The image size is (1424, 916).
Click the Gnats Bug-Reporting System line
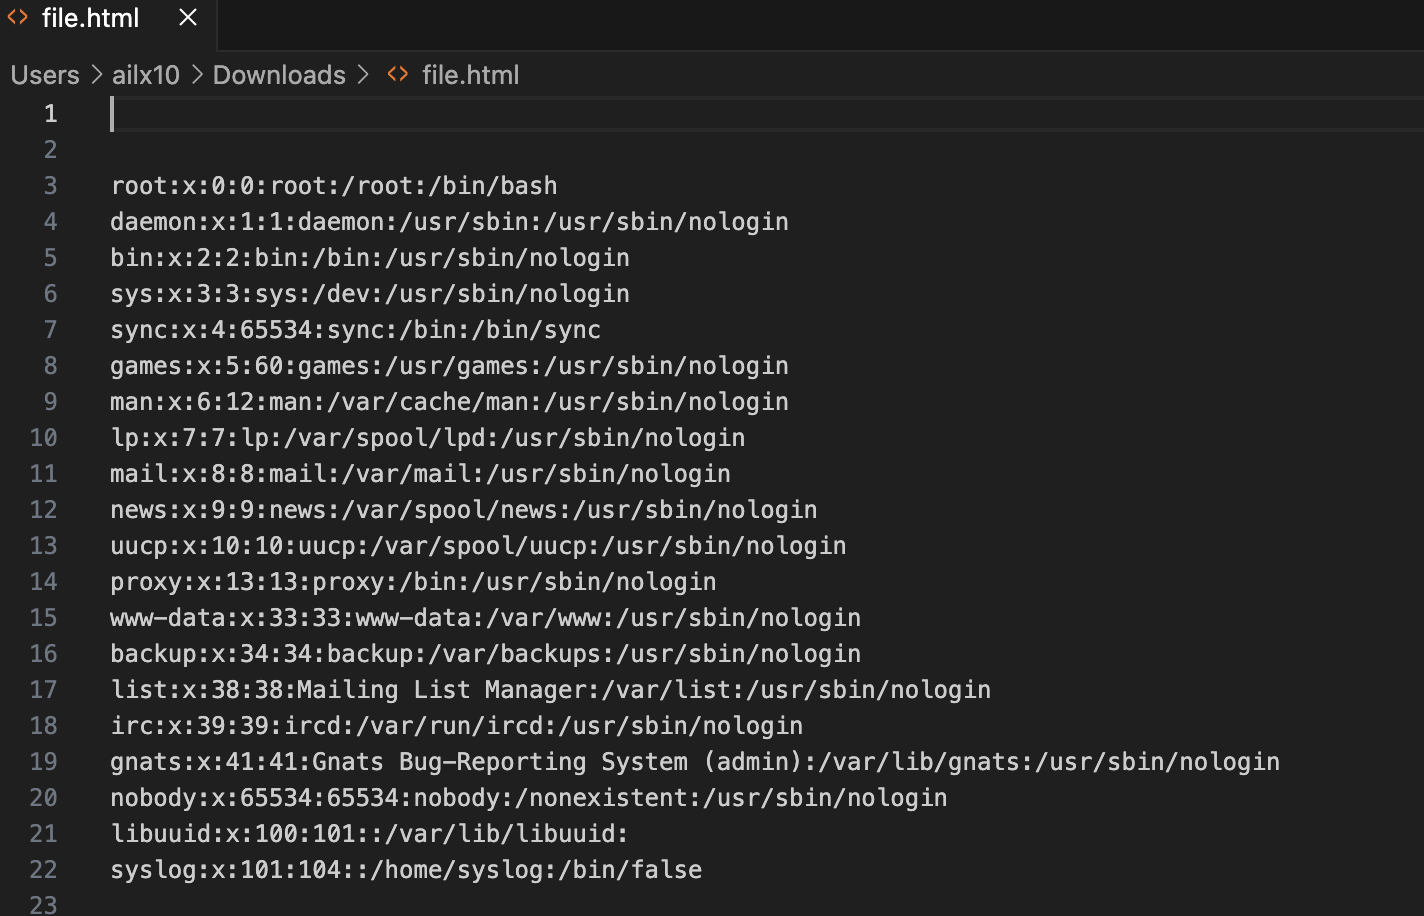coord(694,762)
